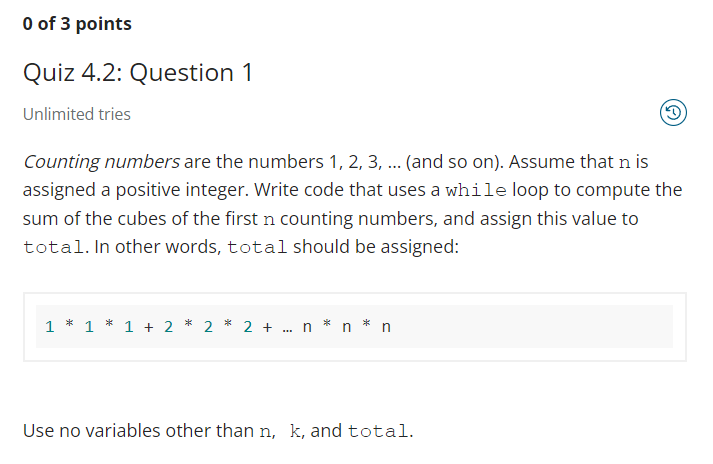713x464 pixels.
Task: Select the 0 of 3 points score label
Action: pyautogui.click(x=77, y=24)
